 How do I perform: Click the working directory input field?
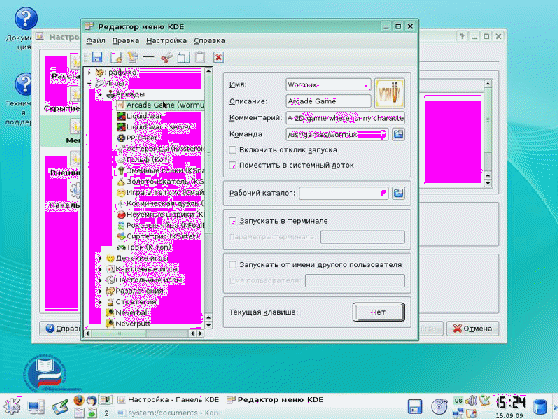[x=343, y=193]
